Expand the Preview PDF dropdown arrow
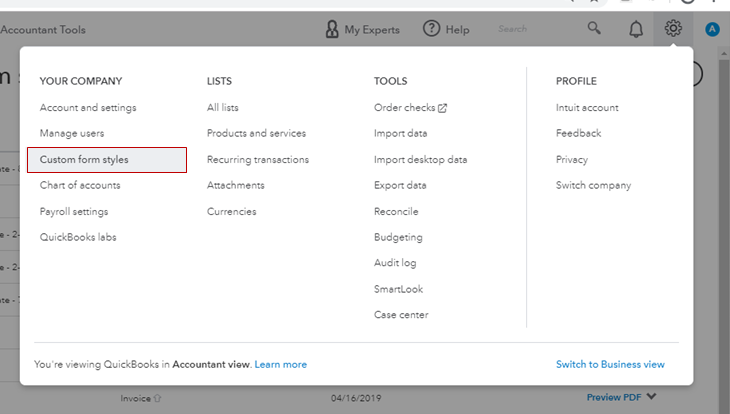 point(651,396)
